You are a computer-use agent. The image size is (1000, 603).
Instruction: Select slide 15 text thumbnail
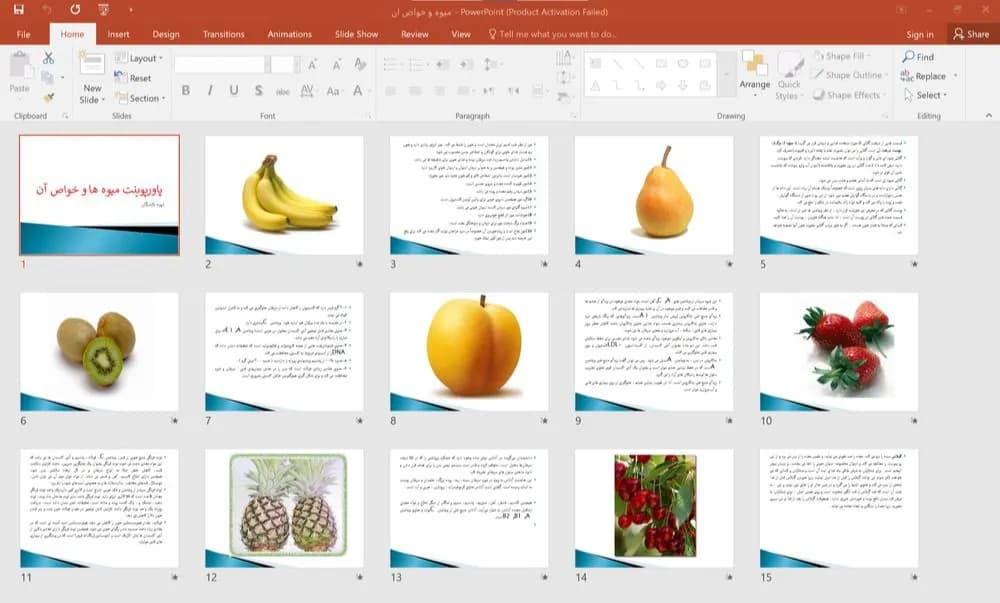tap(839, 509)
